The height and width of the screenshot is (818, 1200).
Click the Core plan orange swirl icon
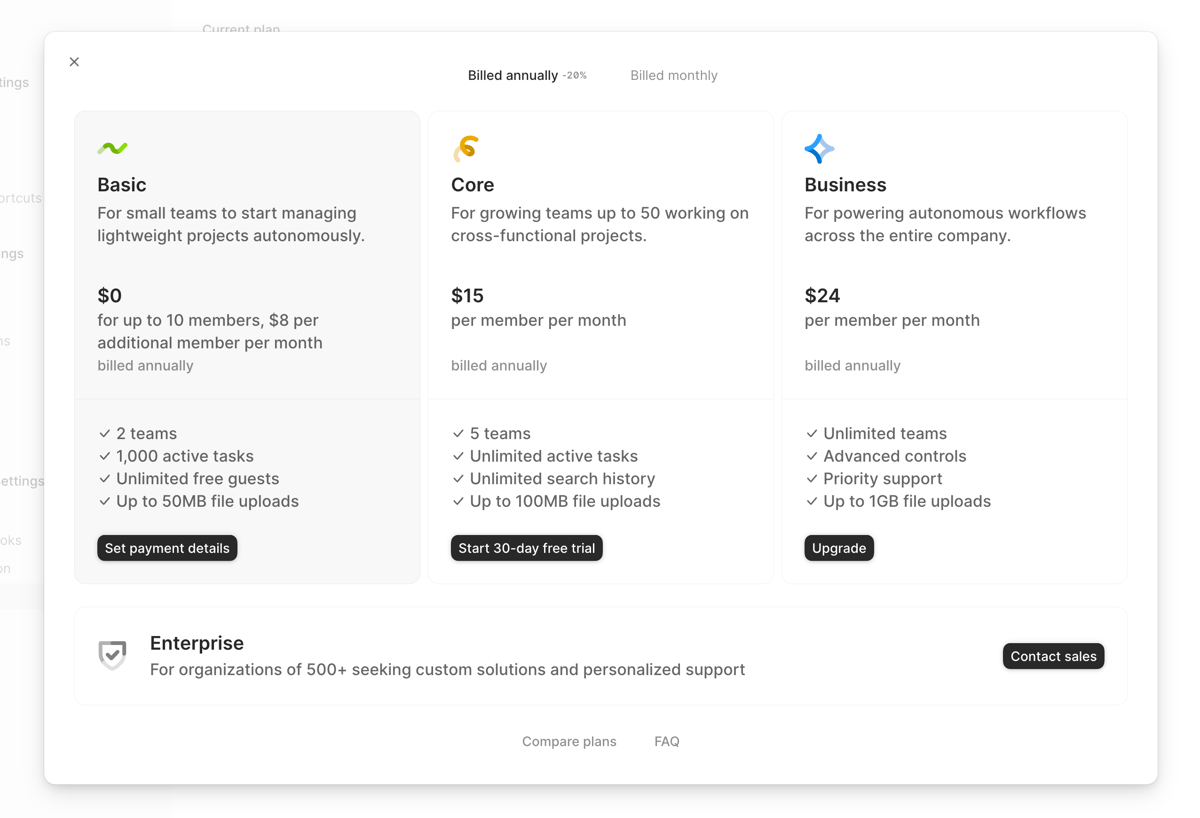466,147
